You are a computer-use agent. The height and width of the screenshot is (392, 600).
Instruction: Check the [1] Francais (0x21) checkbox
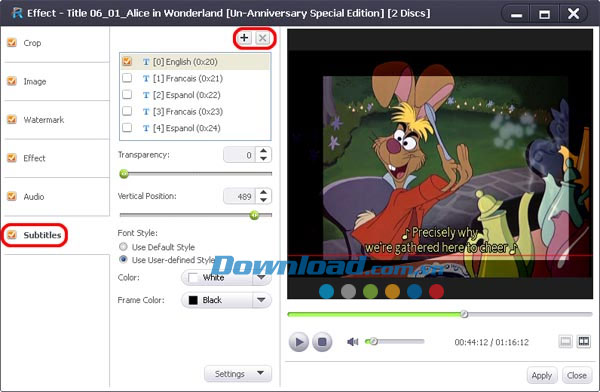[x=127, y=78]
